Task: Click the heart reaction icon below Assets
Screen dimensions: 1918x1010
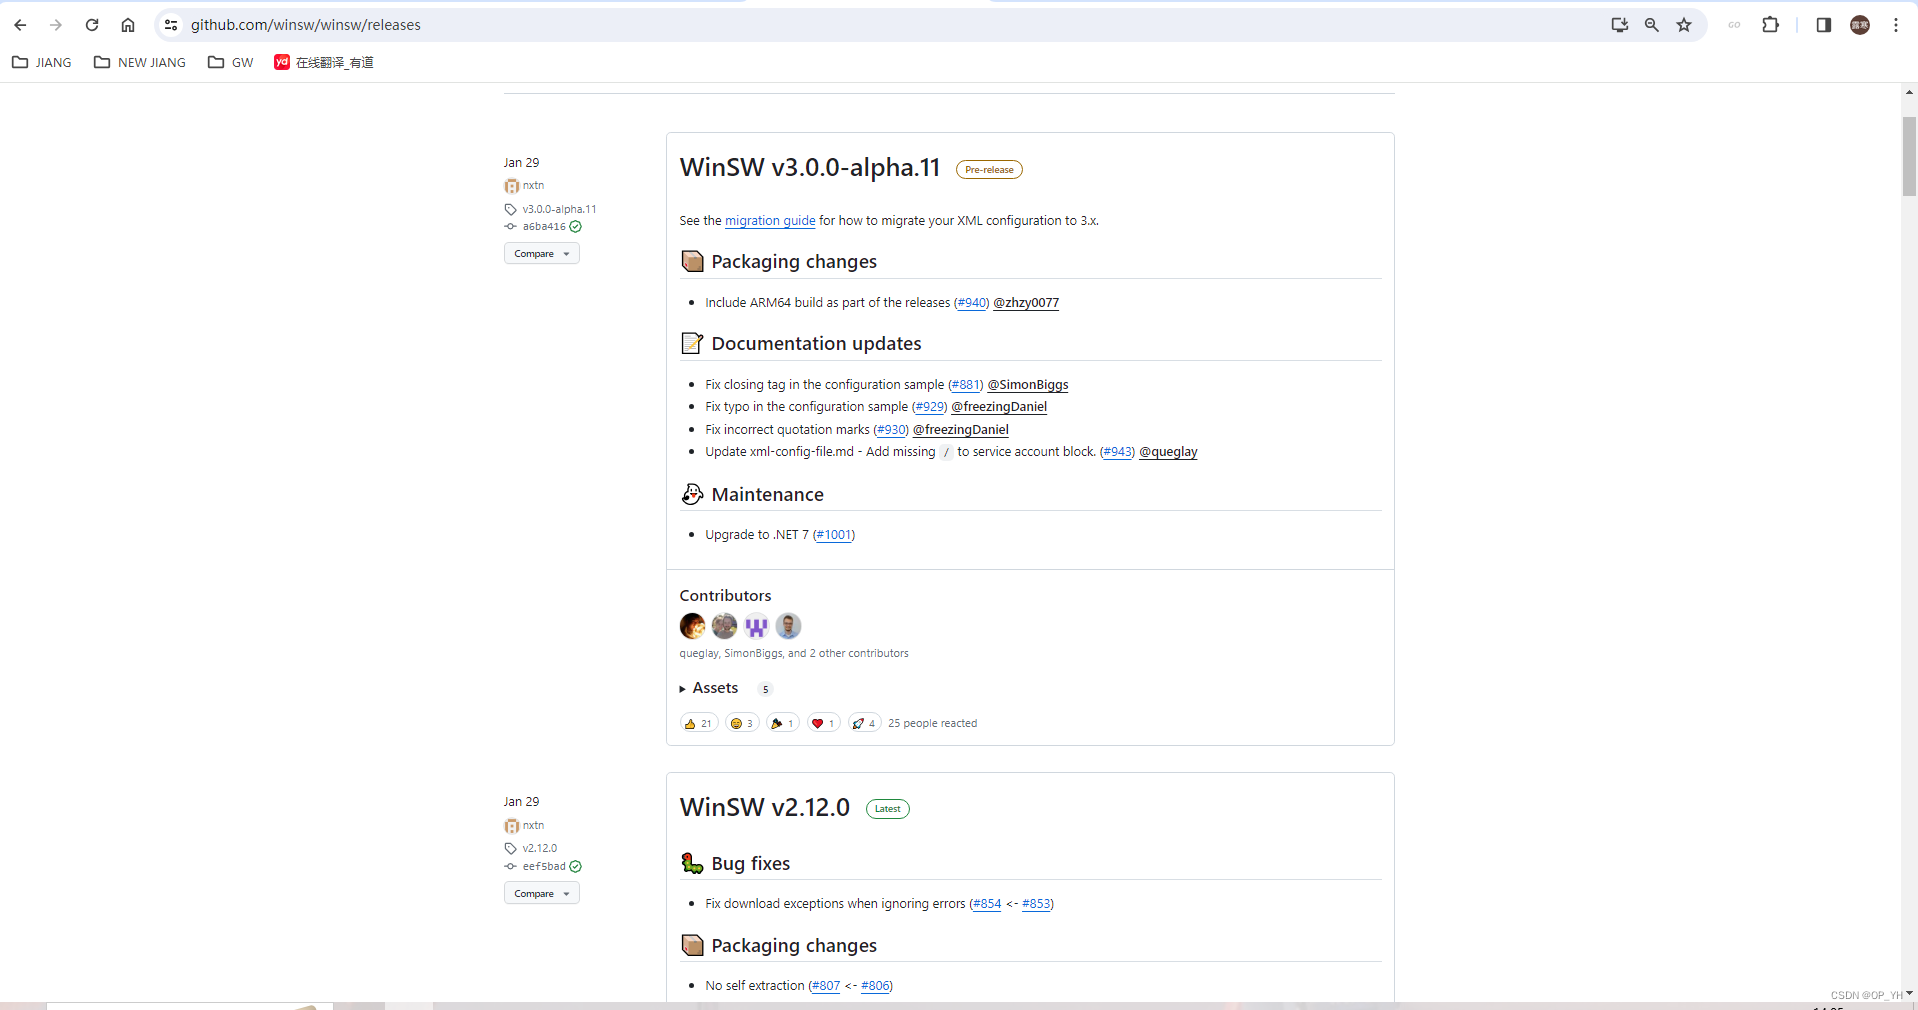Action: [822, 723]
